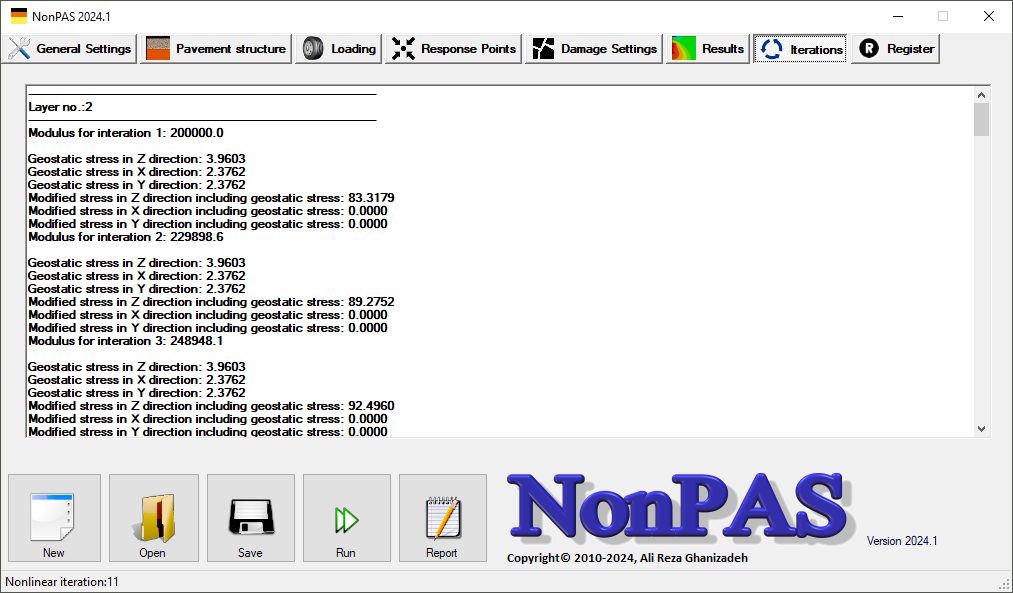1013x593 pixels.
Task: Select the Loading tab with tire icon
Action: pyautogui.click(x=339, y=49)
